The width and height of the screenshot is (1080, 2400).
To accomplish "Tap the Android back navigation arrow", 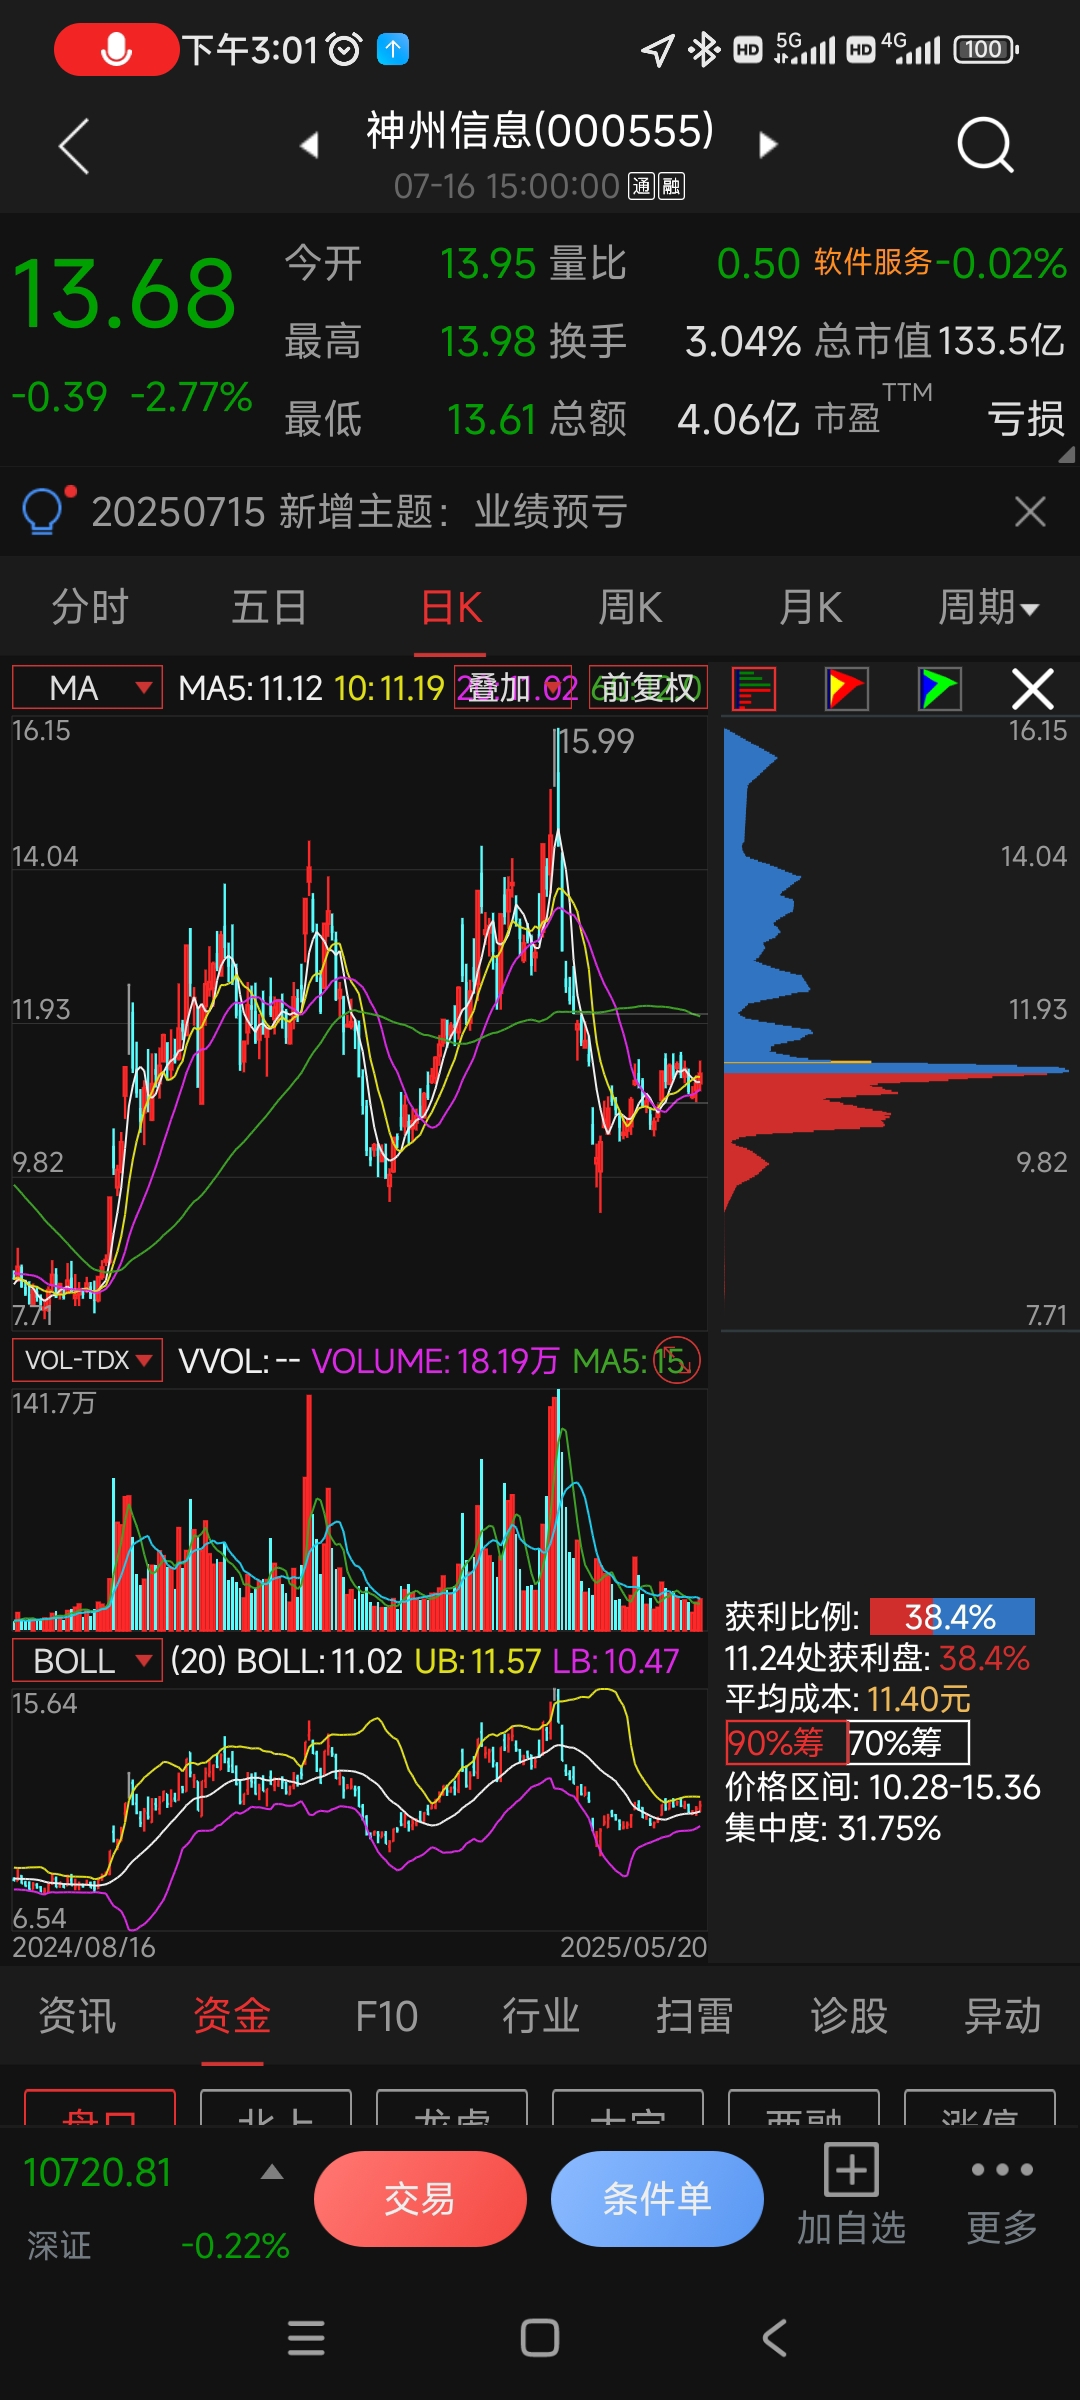I will tap(775, 2338).
